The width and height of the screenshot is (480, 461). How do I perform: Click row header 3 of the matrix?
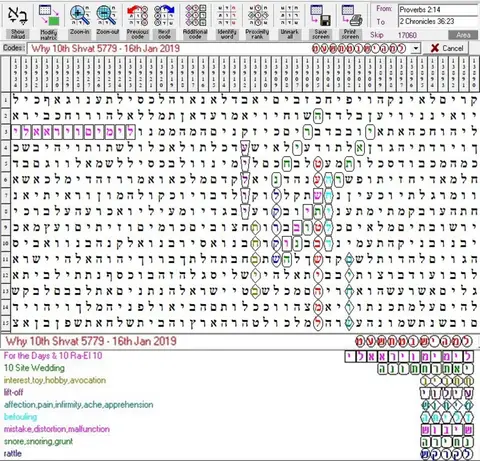[5, 132]
